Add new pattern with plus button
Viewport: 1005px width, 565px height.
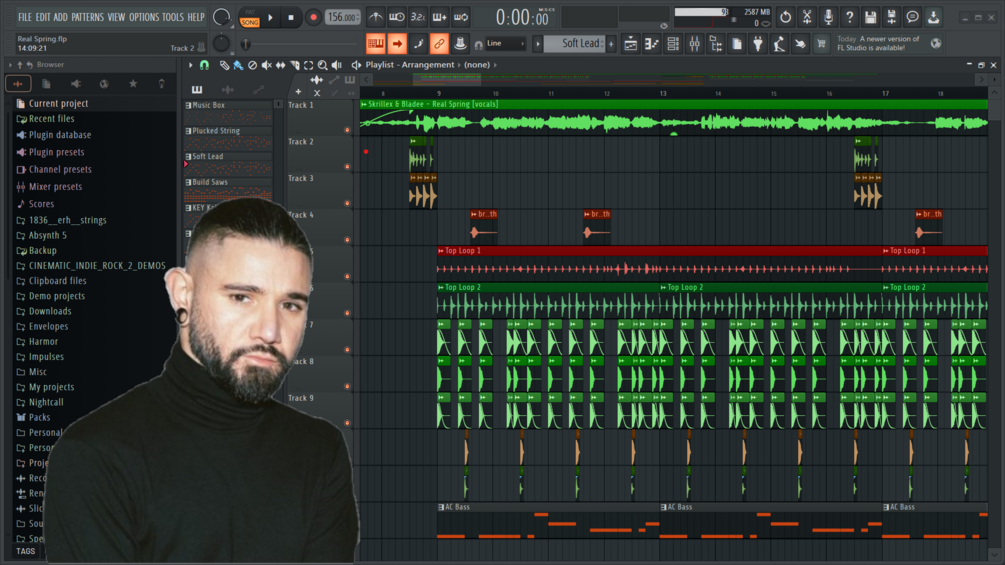611,44
